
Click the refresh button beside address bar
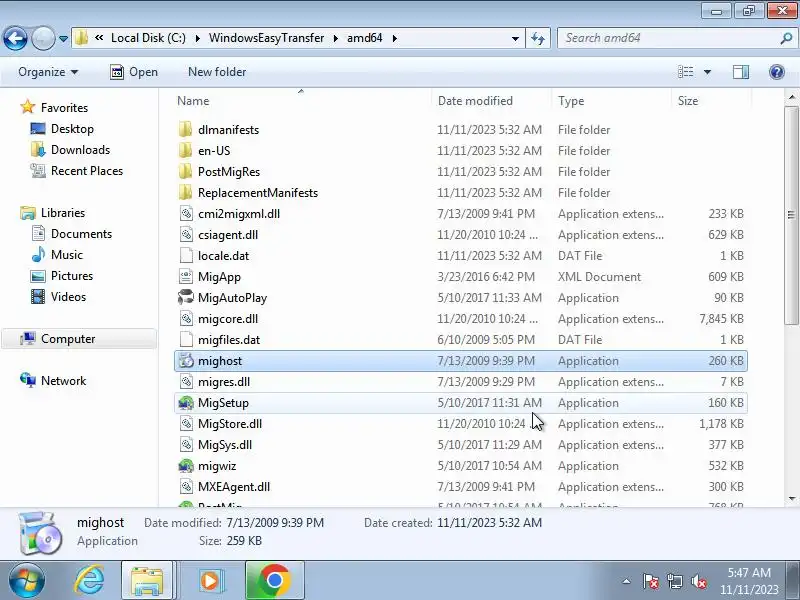(x=538, y=38)
